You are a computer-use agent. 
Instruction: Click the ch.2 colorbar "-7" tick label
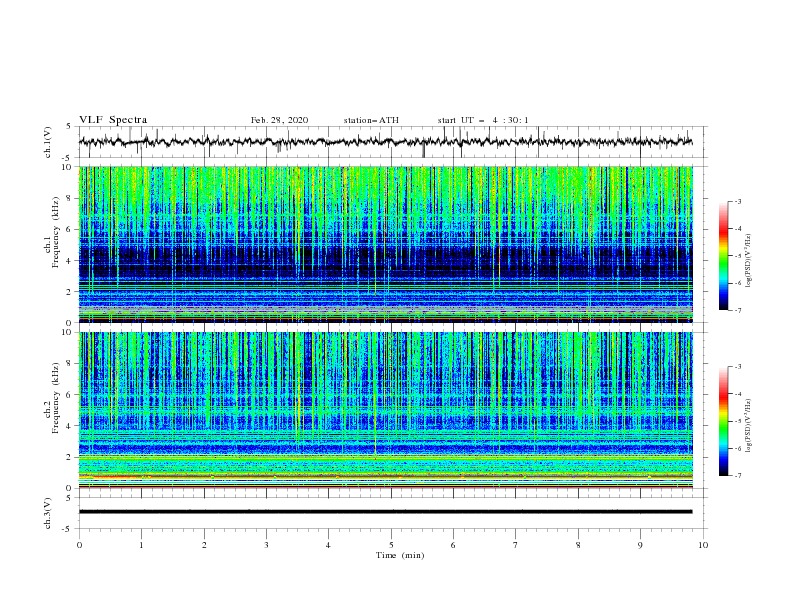[738, 476]
